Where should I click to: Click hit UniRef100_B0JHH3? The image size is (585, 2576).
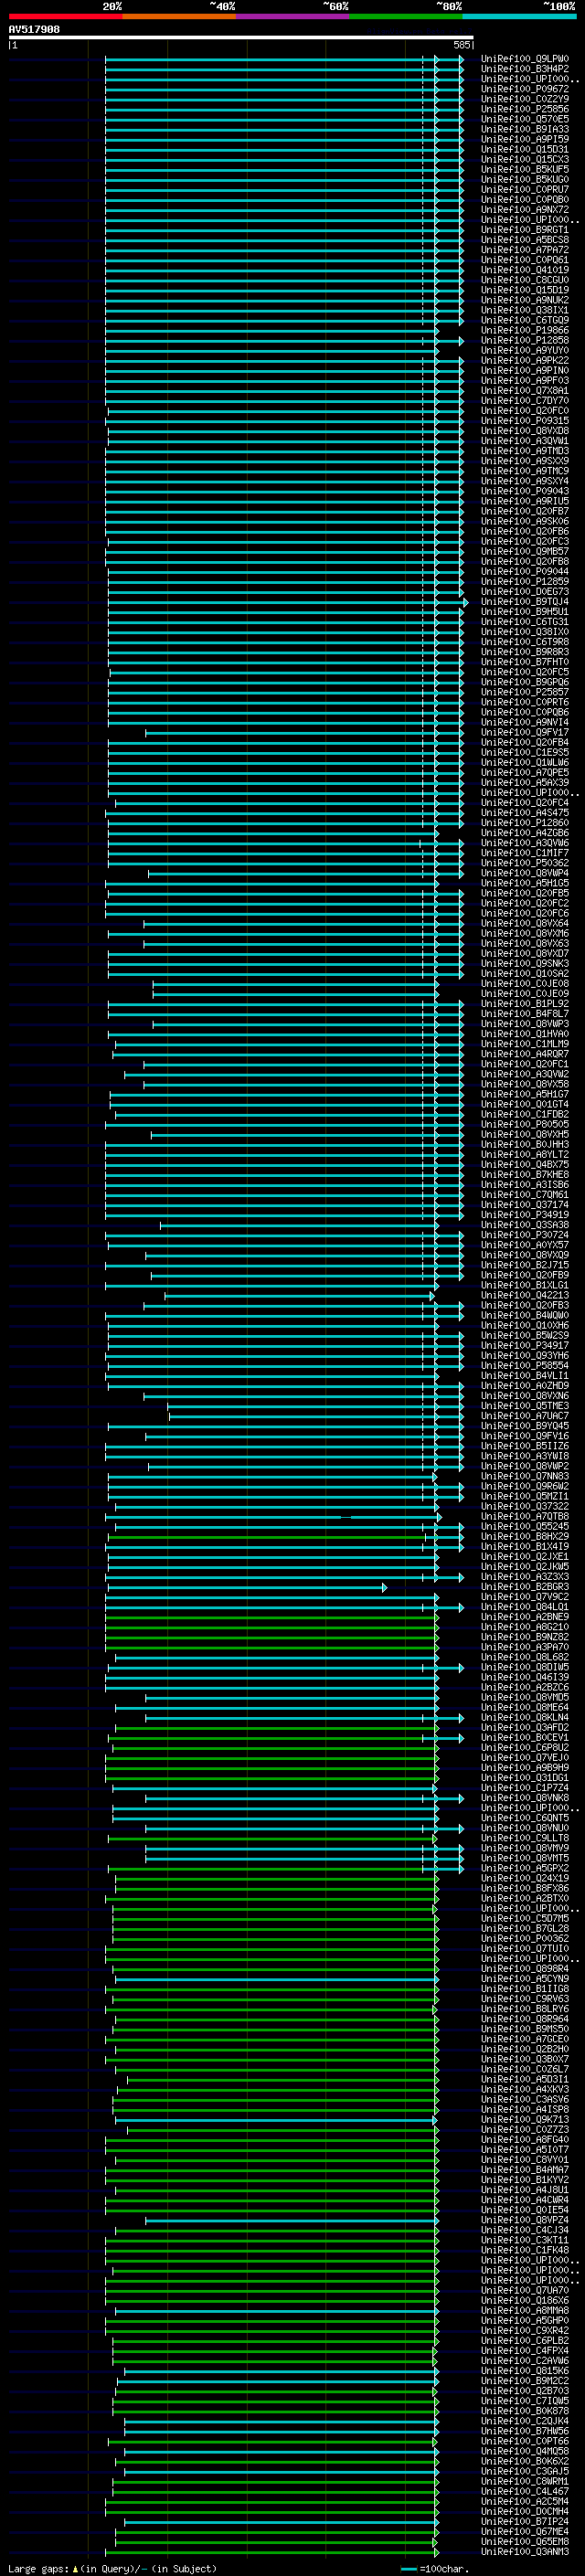[525, 1145]
